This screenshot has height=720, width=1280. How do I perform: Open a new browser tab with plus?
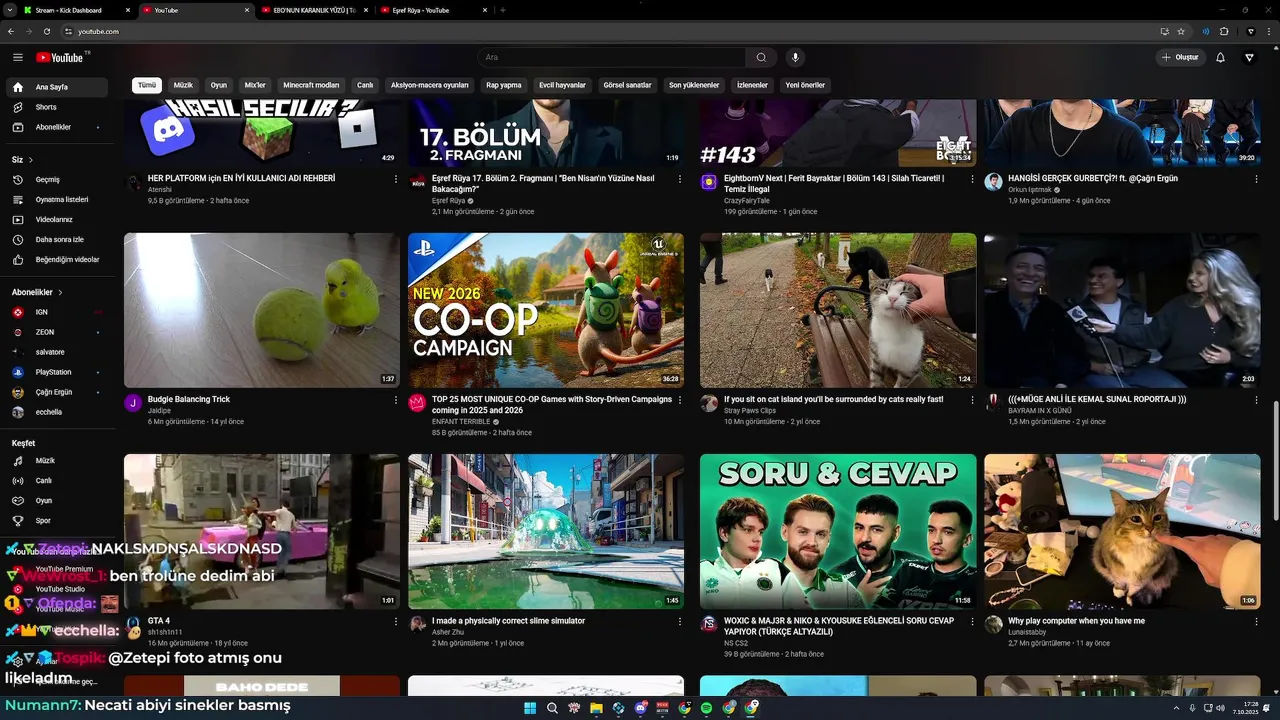(502, 10)
